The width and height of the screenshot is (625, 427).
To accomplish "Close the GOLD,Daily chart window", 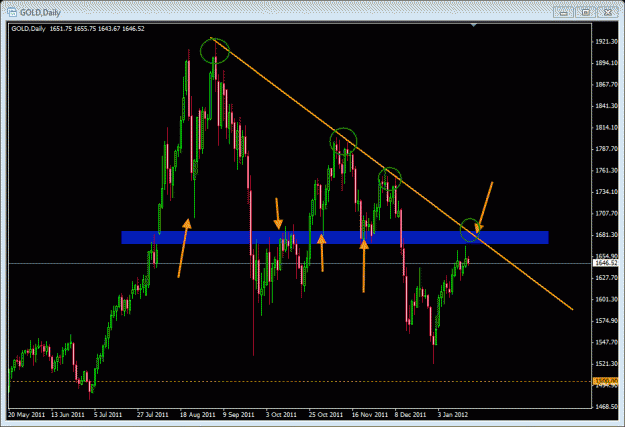I will [x=607, y=13].
